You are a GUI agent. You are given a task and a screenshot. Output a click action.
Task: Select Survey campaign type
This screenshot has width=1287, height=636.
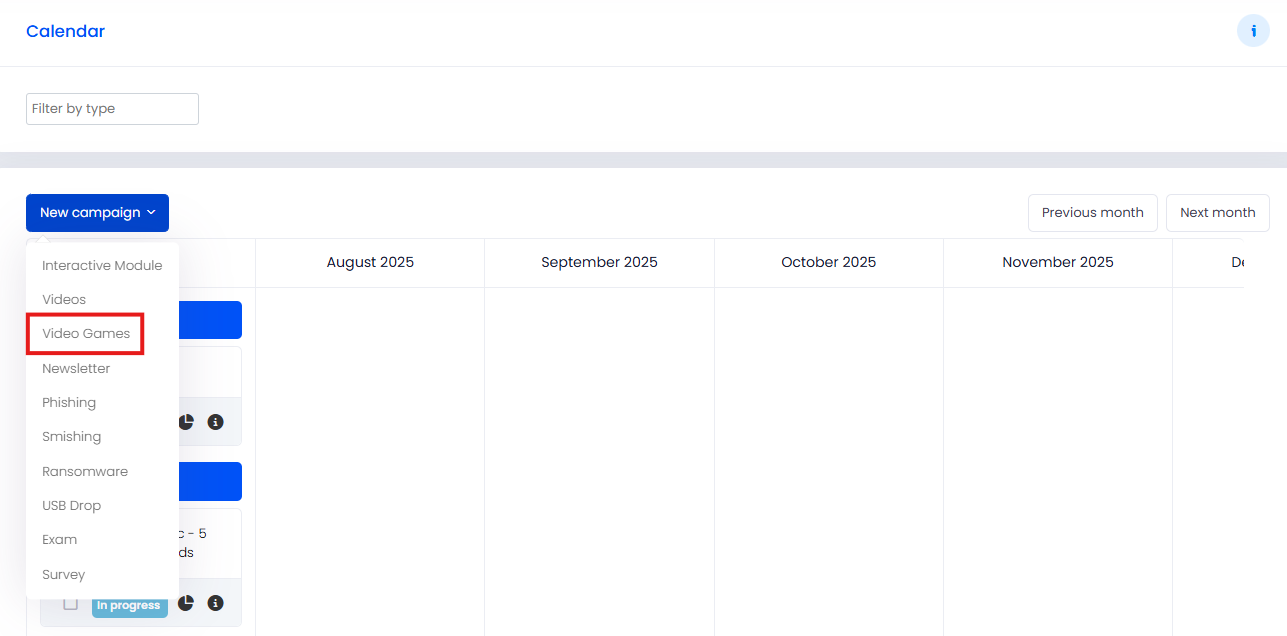pyautogui.click(x=64, y=575)
